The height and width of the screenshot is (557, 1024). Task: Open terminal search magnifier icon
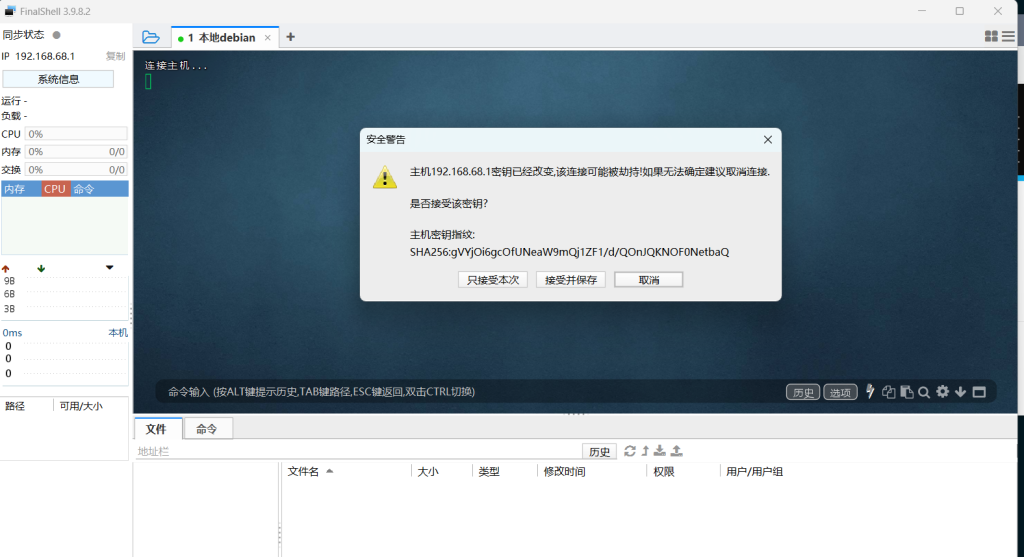pyautogui.click(x=924, y=392)
